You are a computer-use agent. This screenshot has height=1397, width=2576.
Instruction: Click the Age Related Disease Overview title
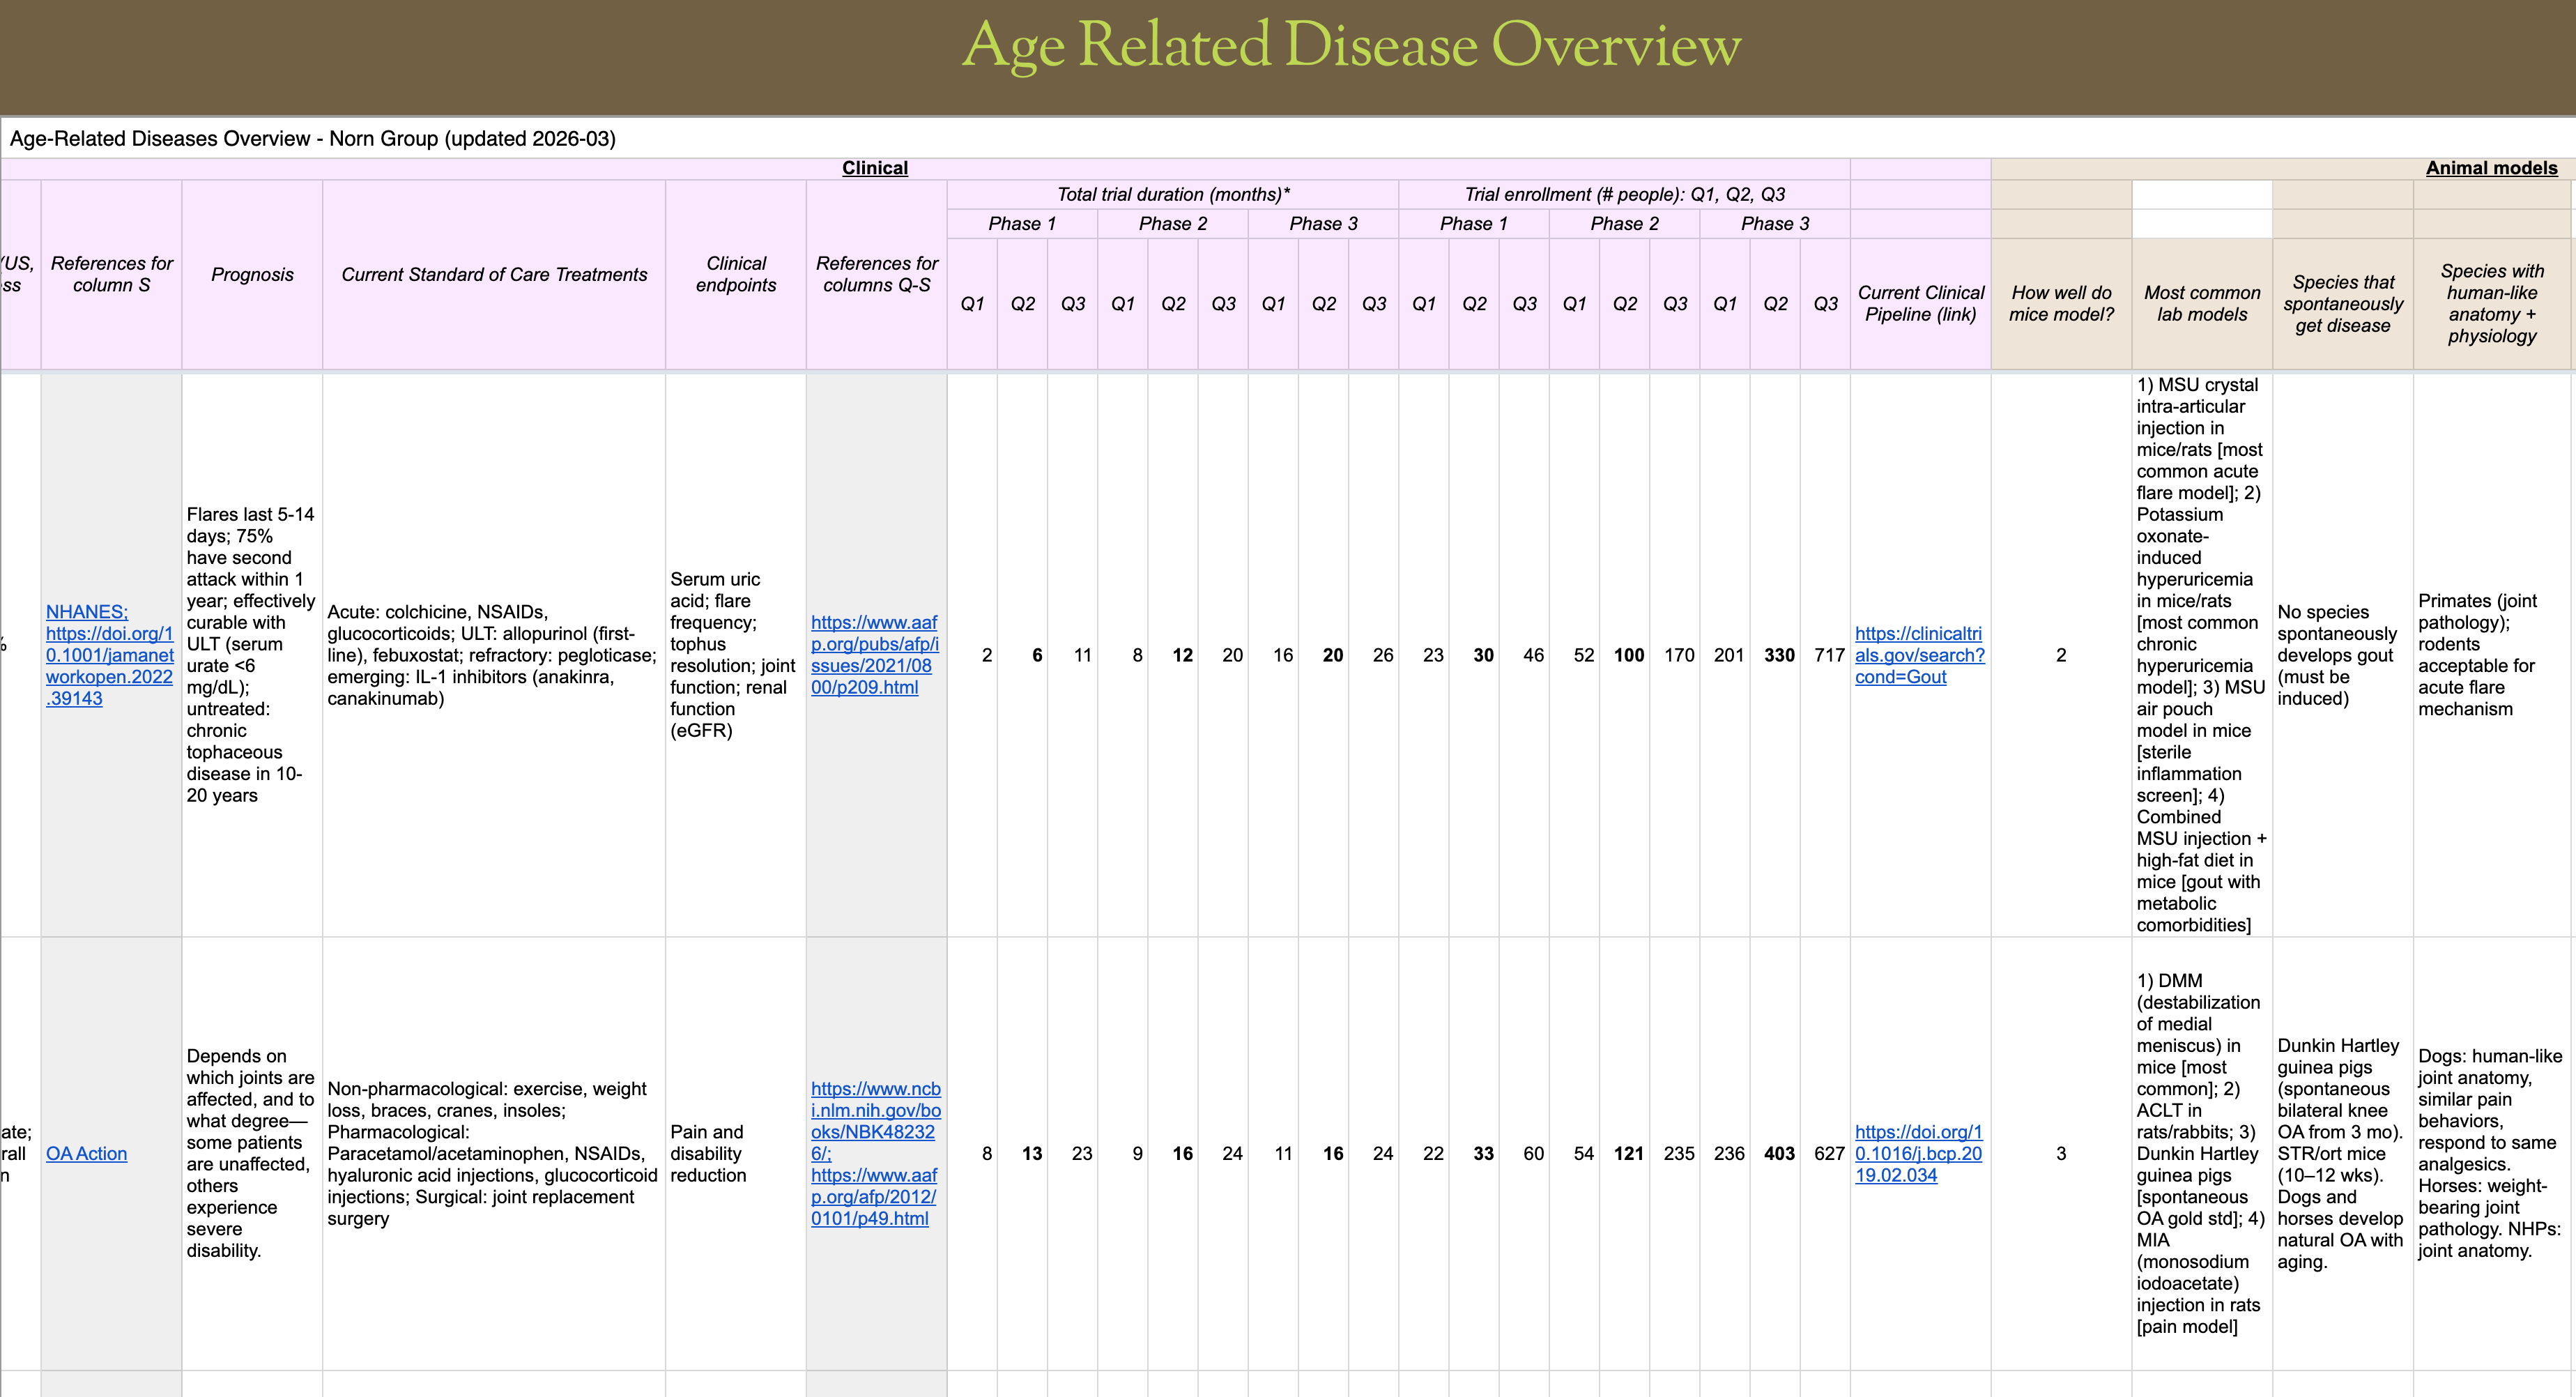click(1350, 46)
